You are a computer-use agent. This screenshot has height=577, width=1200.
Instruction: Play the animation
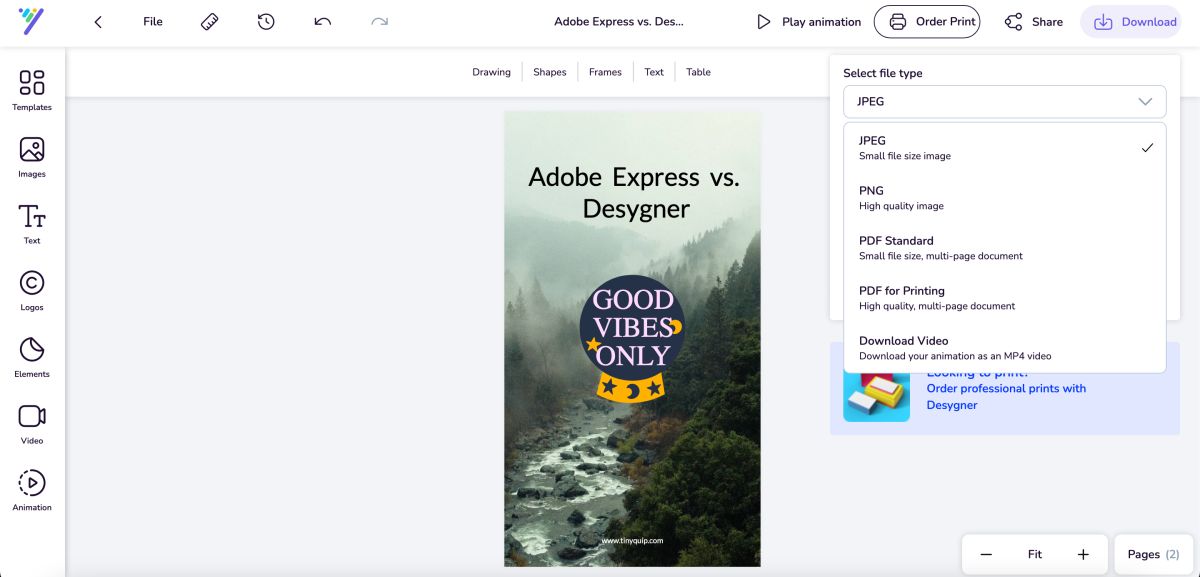point(808,21)
